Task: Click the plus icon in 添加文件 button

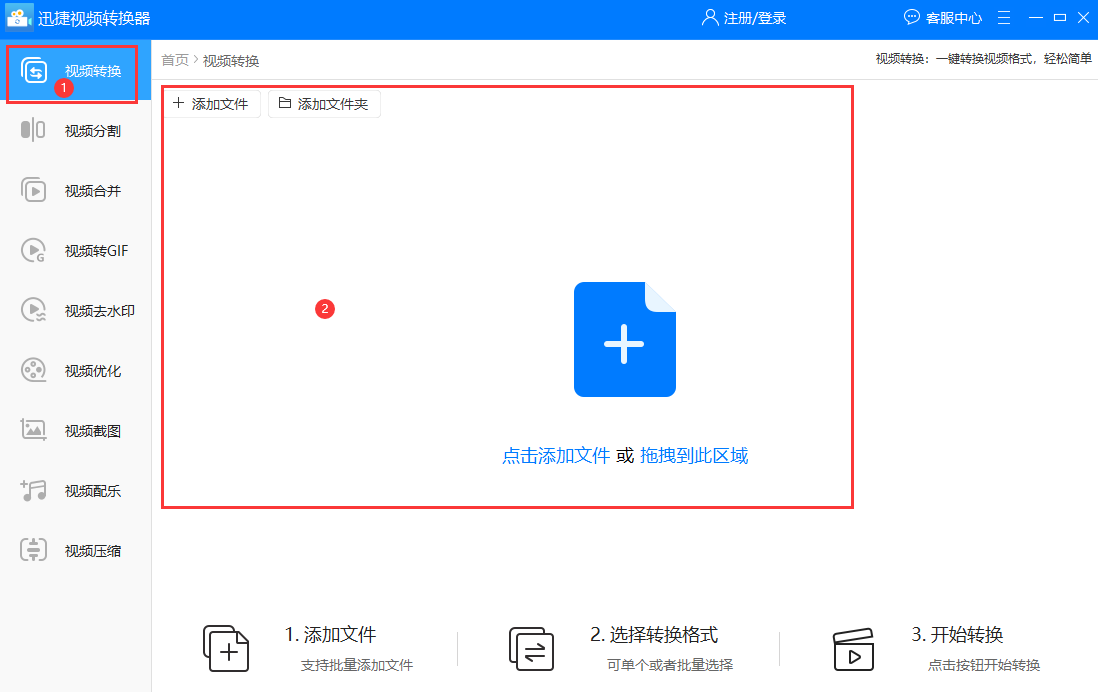Action: pos(179,103)
